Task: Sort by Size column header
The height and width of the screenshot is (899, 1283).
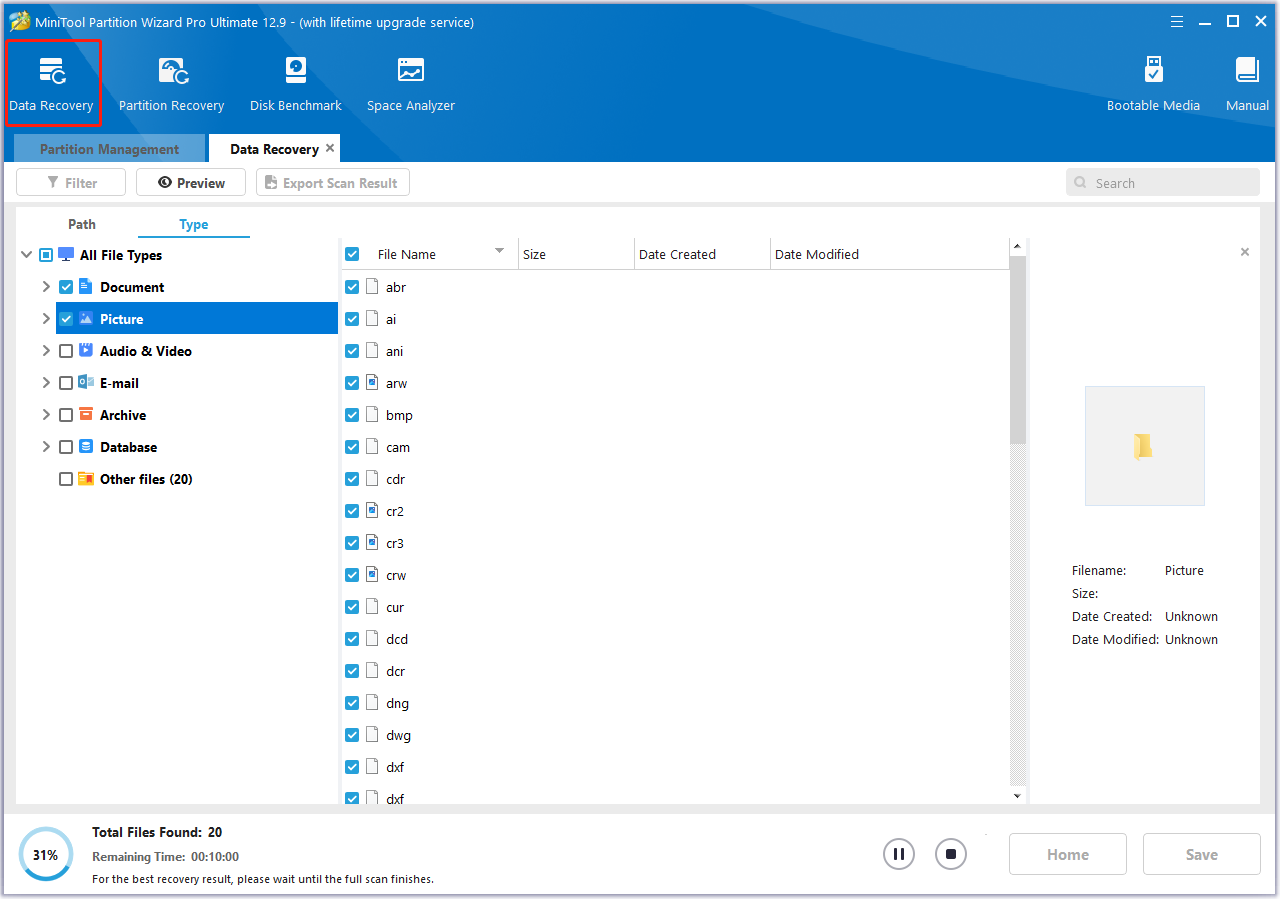Action: point(576,254)
